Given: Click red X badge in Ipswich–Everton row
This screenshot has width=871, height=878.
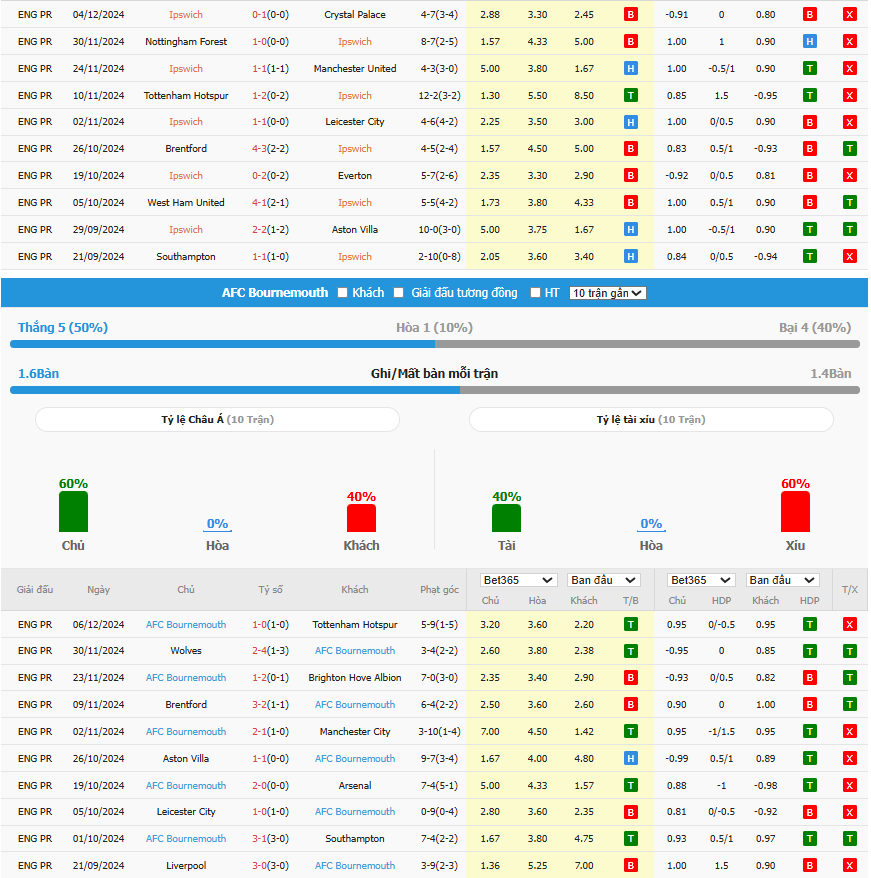Looking at the screenshot, I should (850, 175).
